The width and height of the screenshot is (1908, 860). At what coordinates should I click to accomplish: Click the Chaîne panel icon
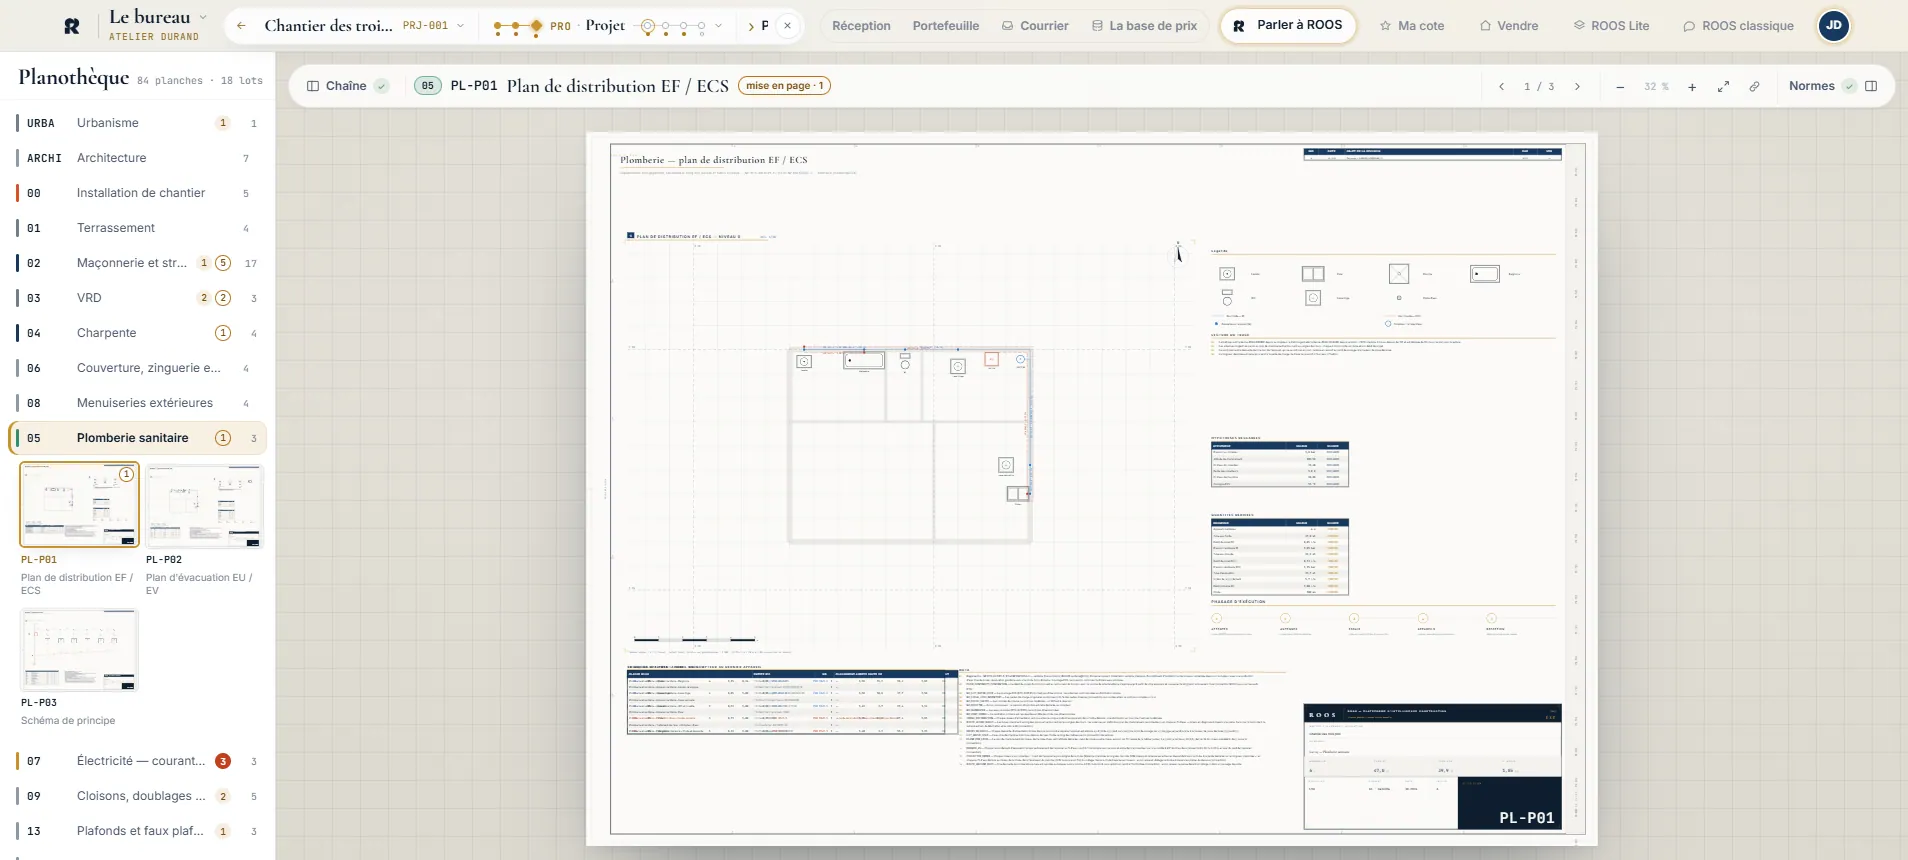[x=313, y=86]
